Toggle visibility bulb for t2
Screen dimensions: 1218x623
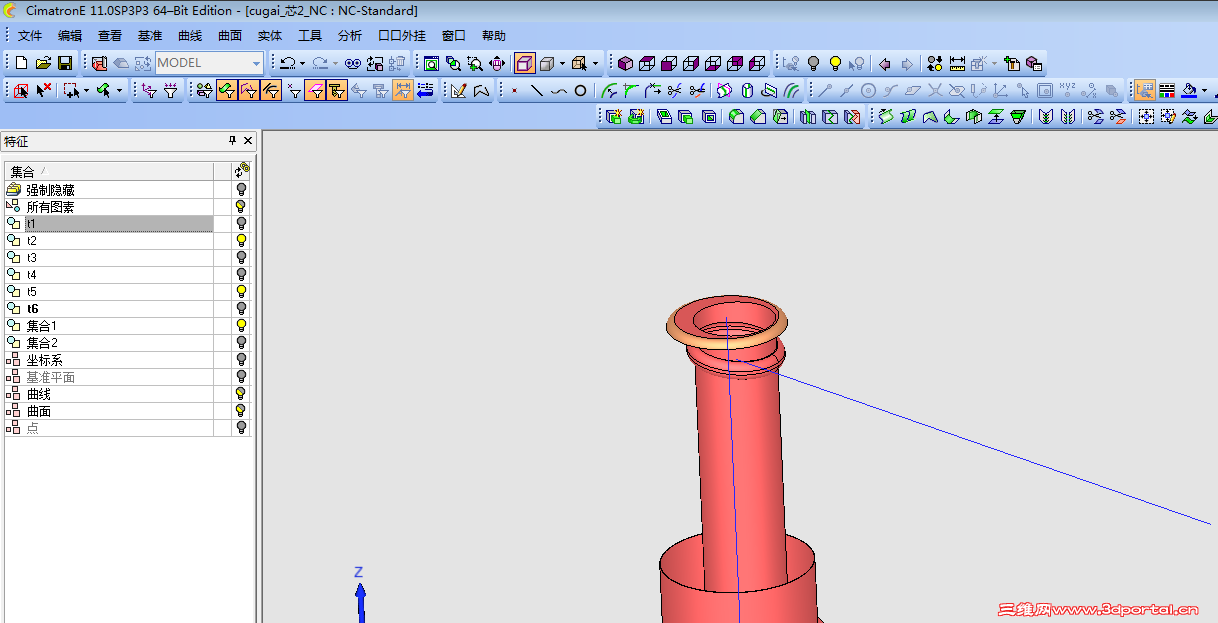241,241
